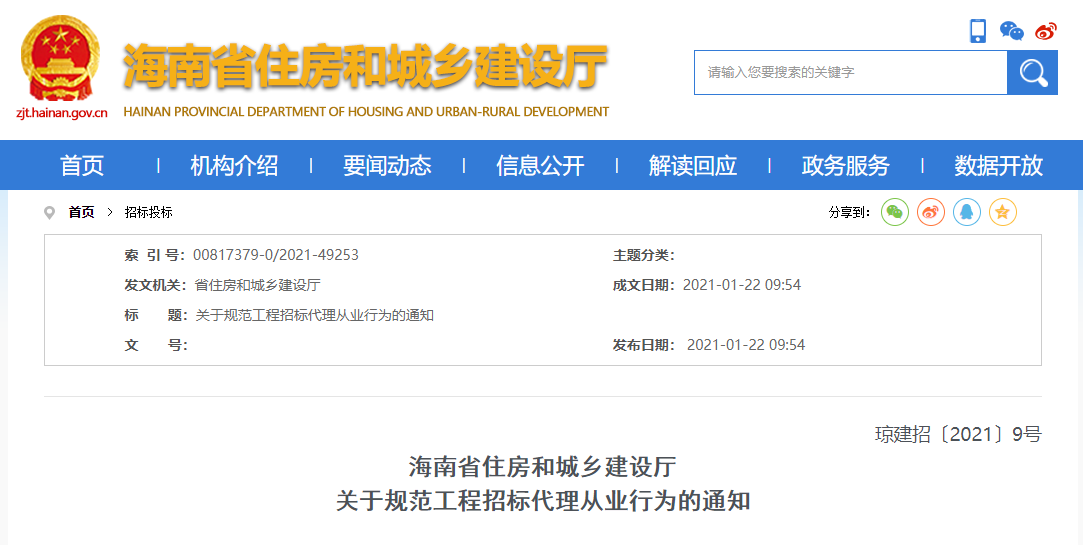Click the national emblem logo
1083x545 pixels.
(x=60, y=59)
